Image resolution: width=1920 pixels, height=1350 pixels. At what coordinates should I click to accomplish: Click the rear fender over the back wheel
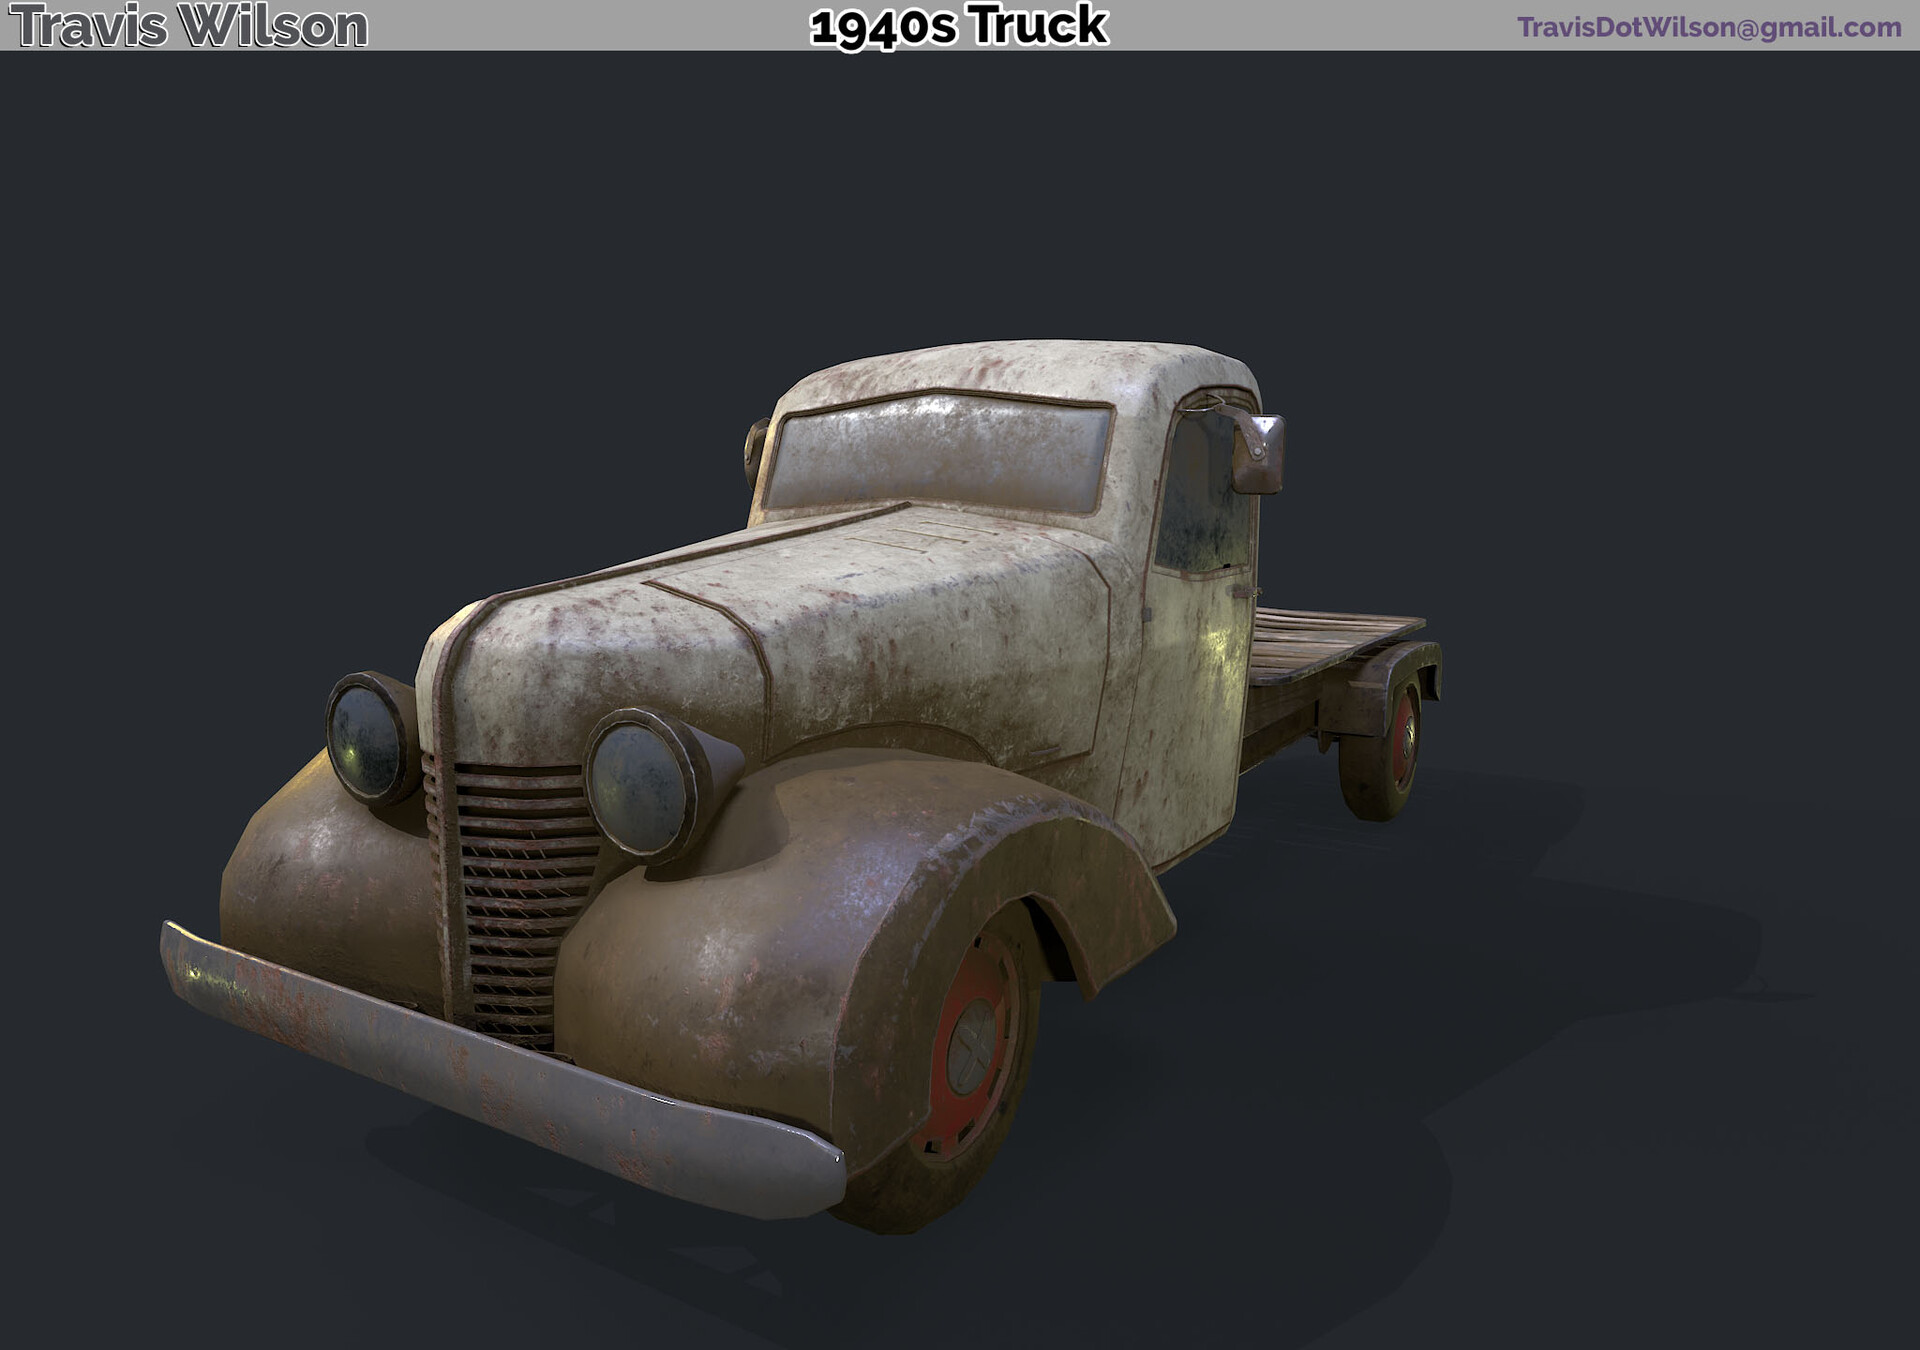point(1405,660)
